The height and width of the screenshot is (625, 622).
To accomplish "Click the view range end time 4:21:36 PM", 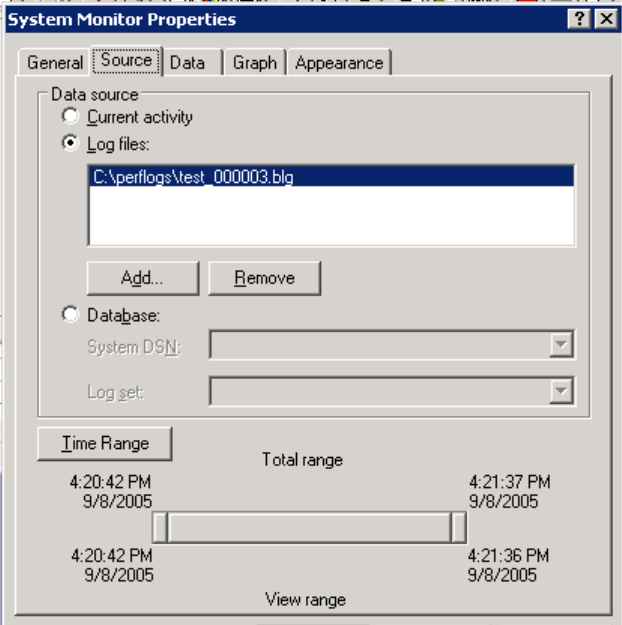I will [508, 556].
